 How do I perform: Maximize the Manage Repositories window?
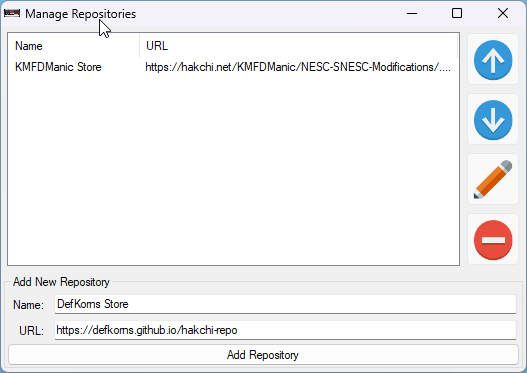click(457, 13)
